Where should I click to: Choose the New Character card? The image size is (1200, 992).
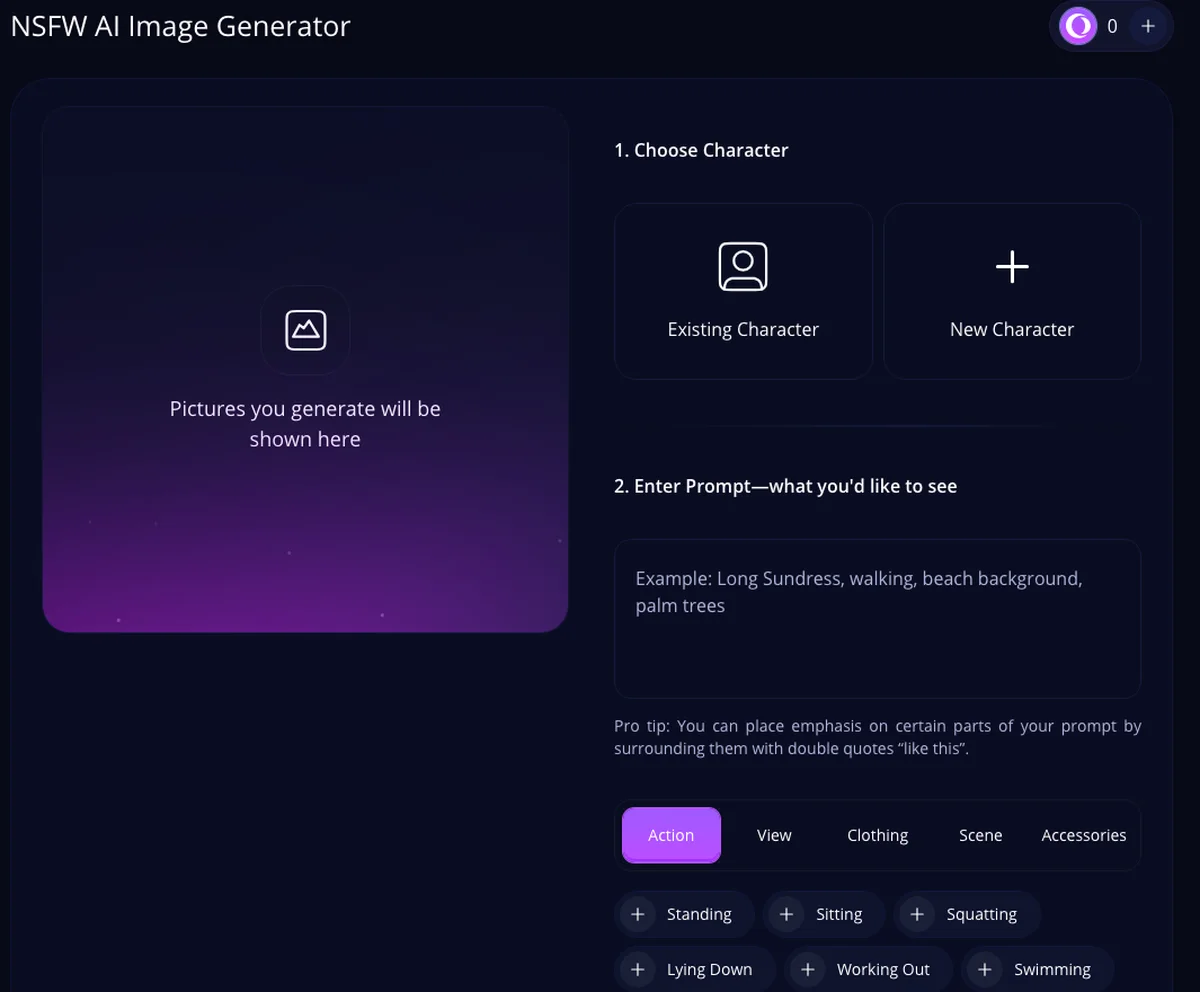[x=1012, y=291]
